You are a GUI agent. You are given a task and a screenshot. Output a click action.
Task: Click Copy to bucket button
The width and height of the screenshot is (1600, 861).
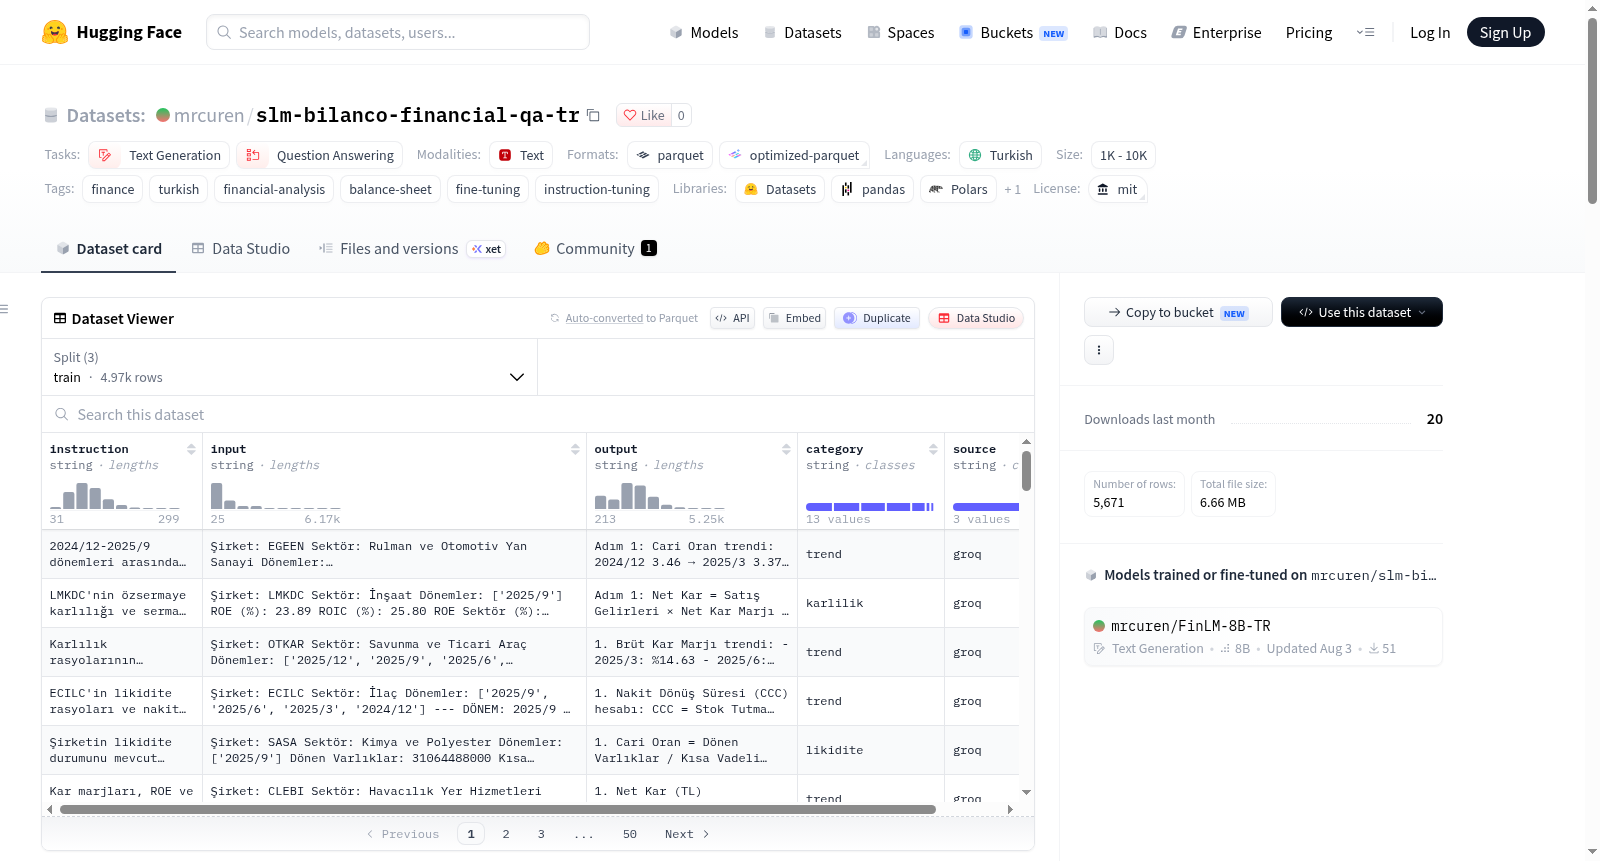click(x=1178, y=312)
